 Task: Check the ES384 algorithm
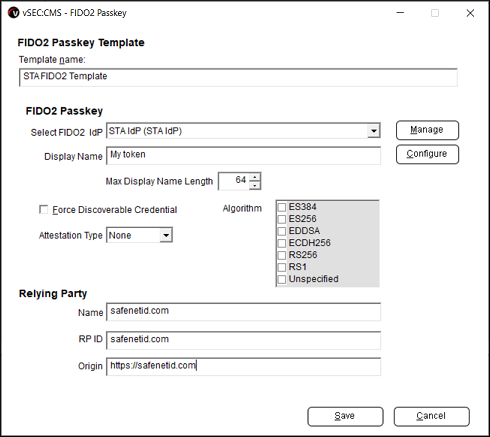[282, 207]
